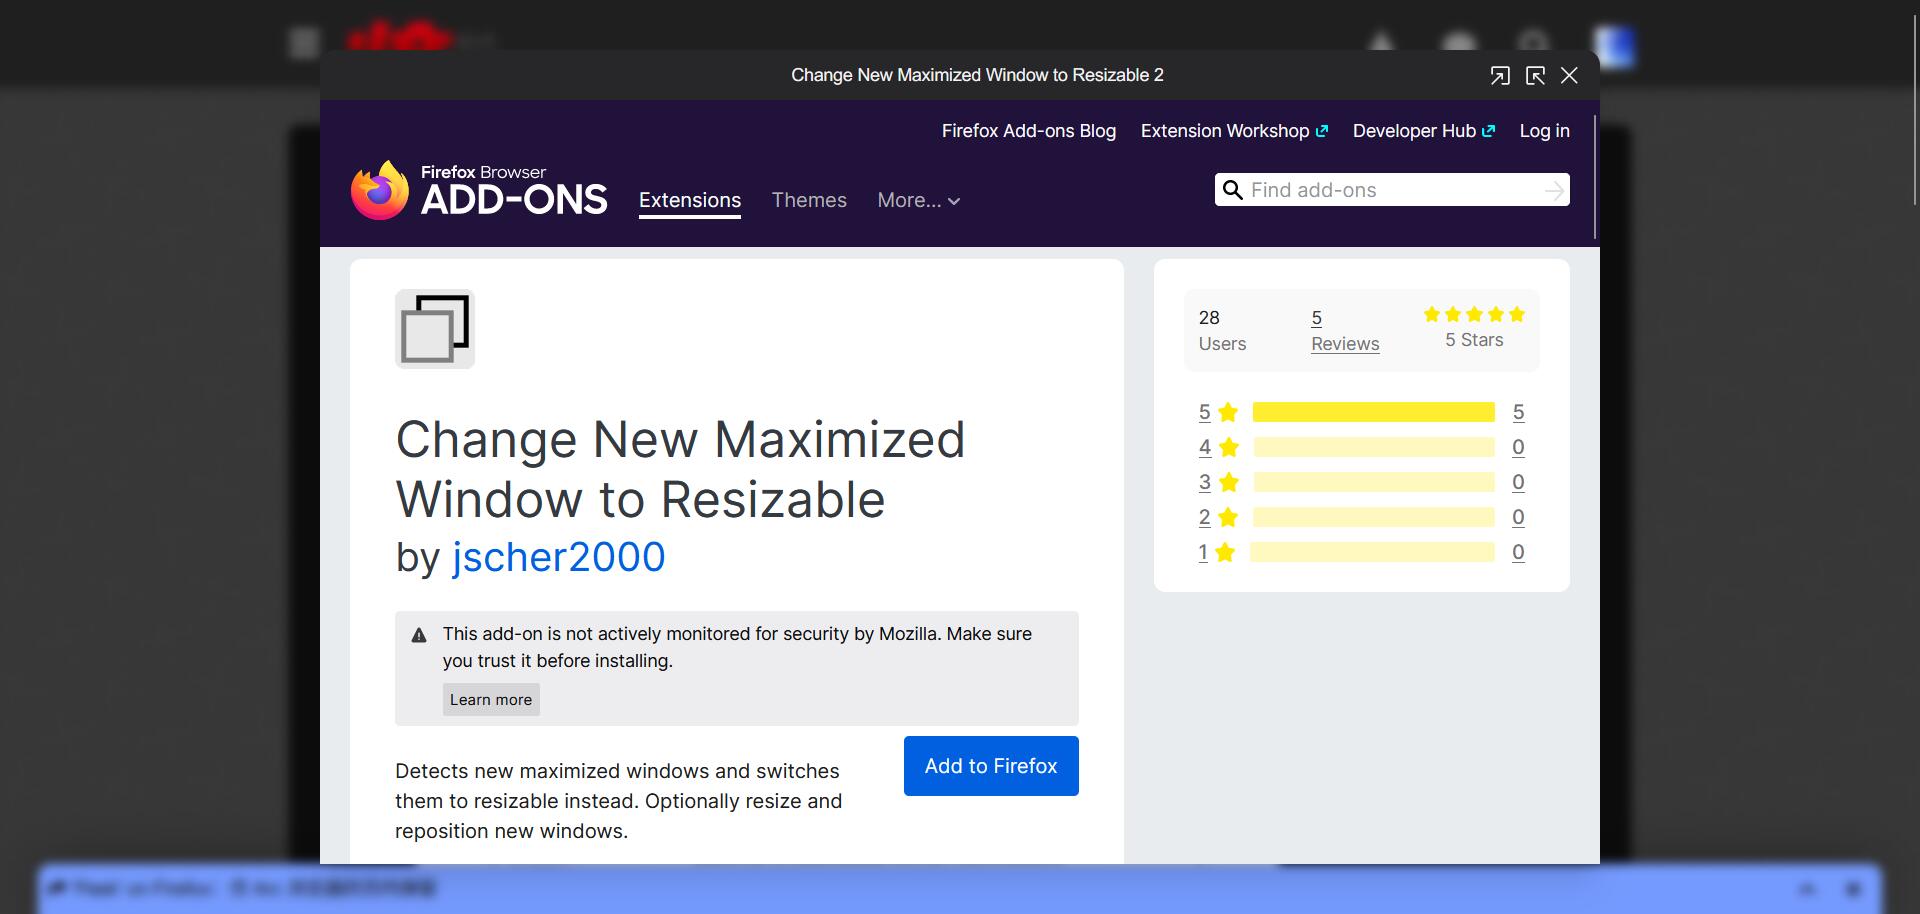1920x914 pixels.
Task: Open popup in new tab icon
Action: point(1499,76)
